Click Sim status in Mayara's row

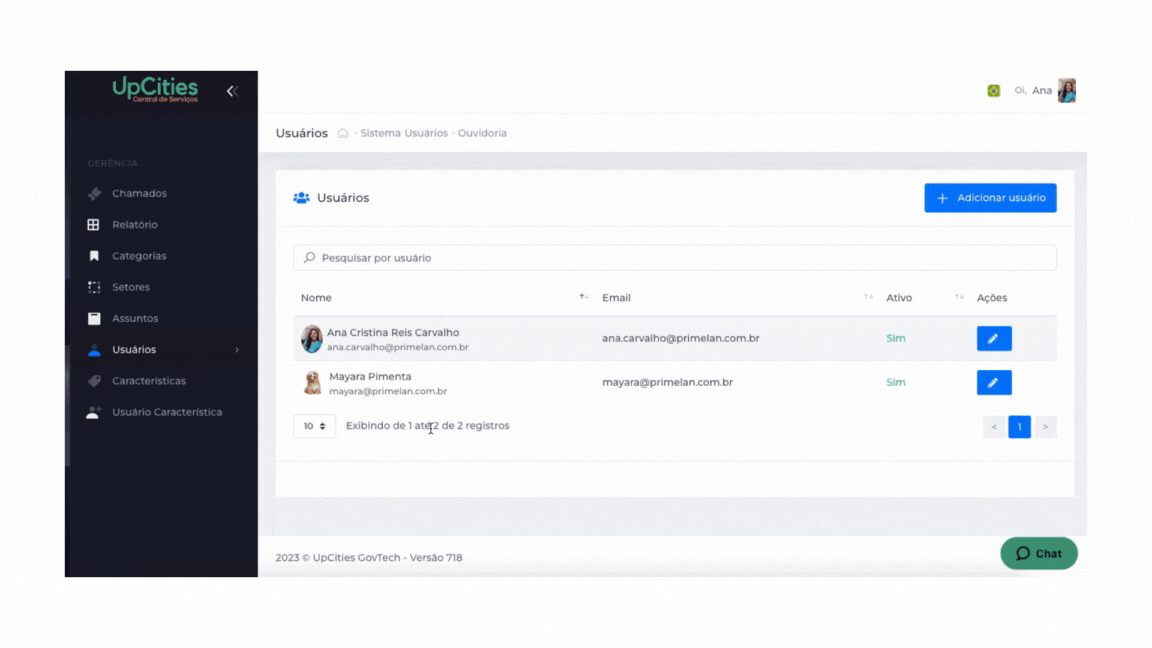tap(896, 383)
